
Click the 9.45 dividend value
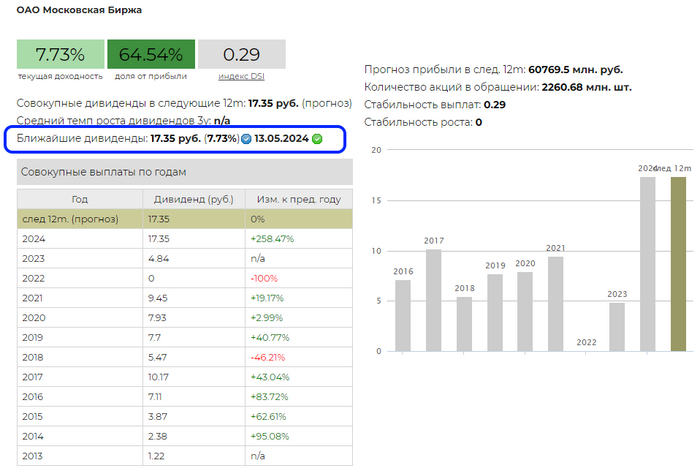coord(158,298)
